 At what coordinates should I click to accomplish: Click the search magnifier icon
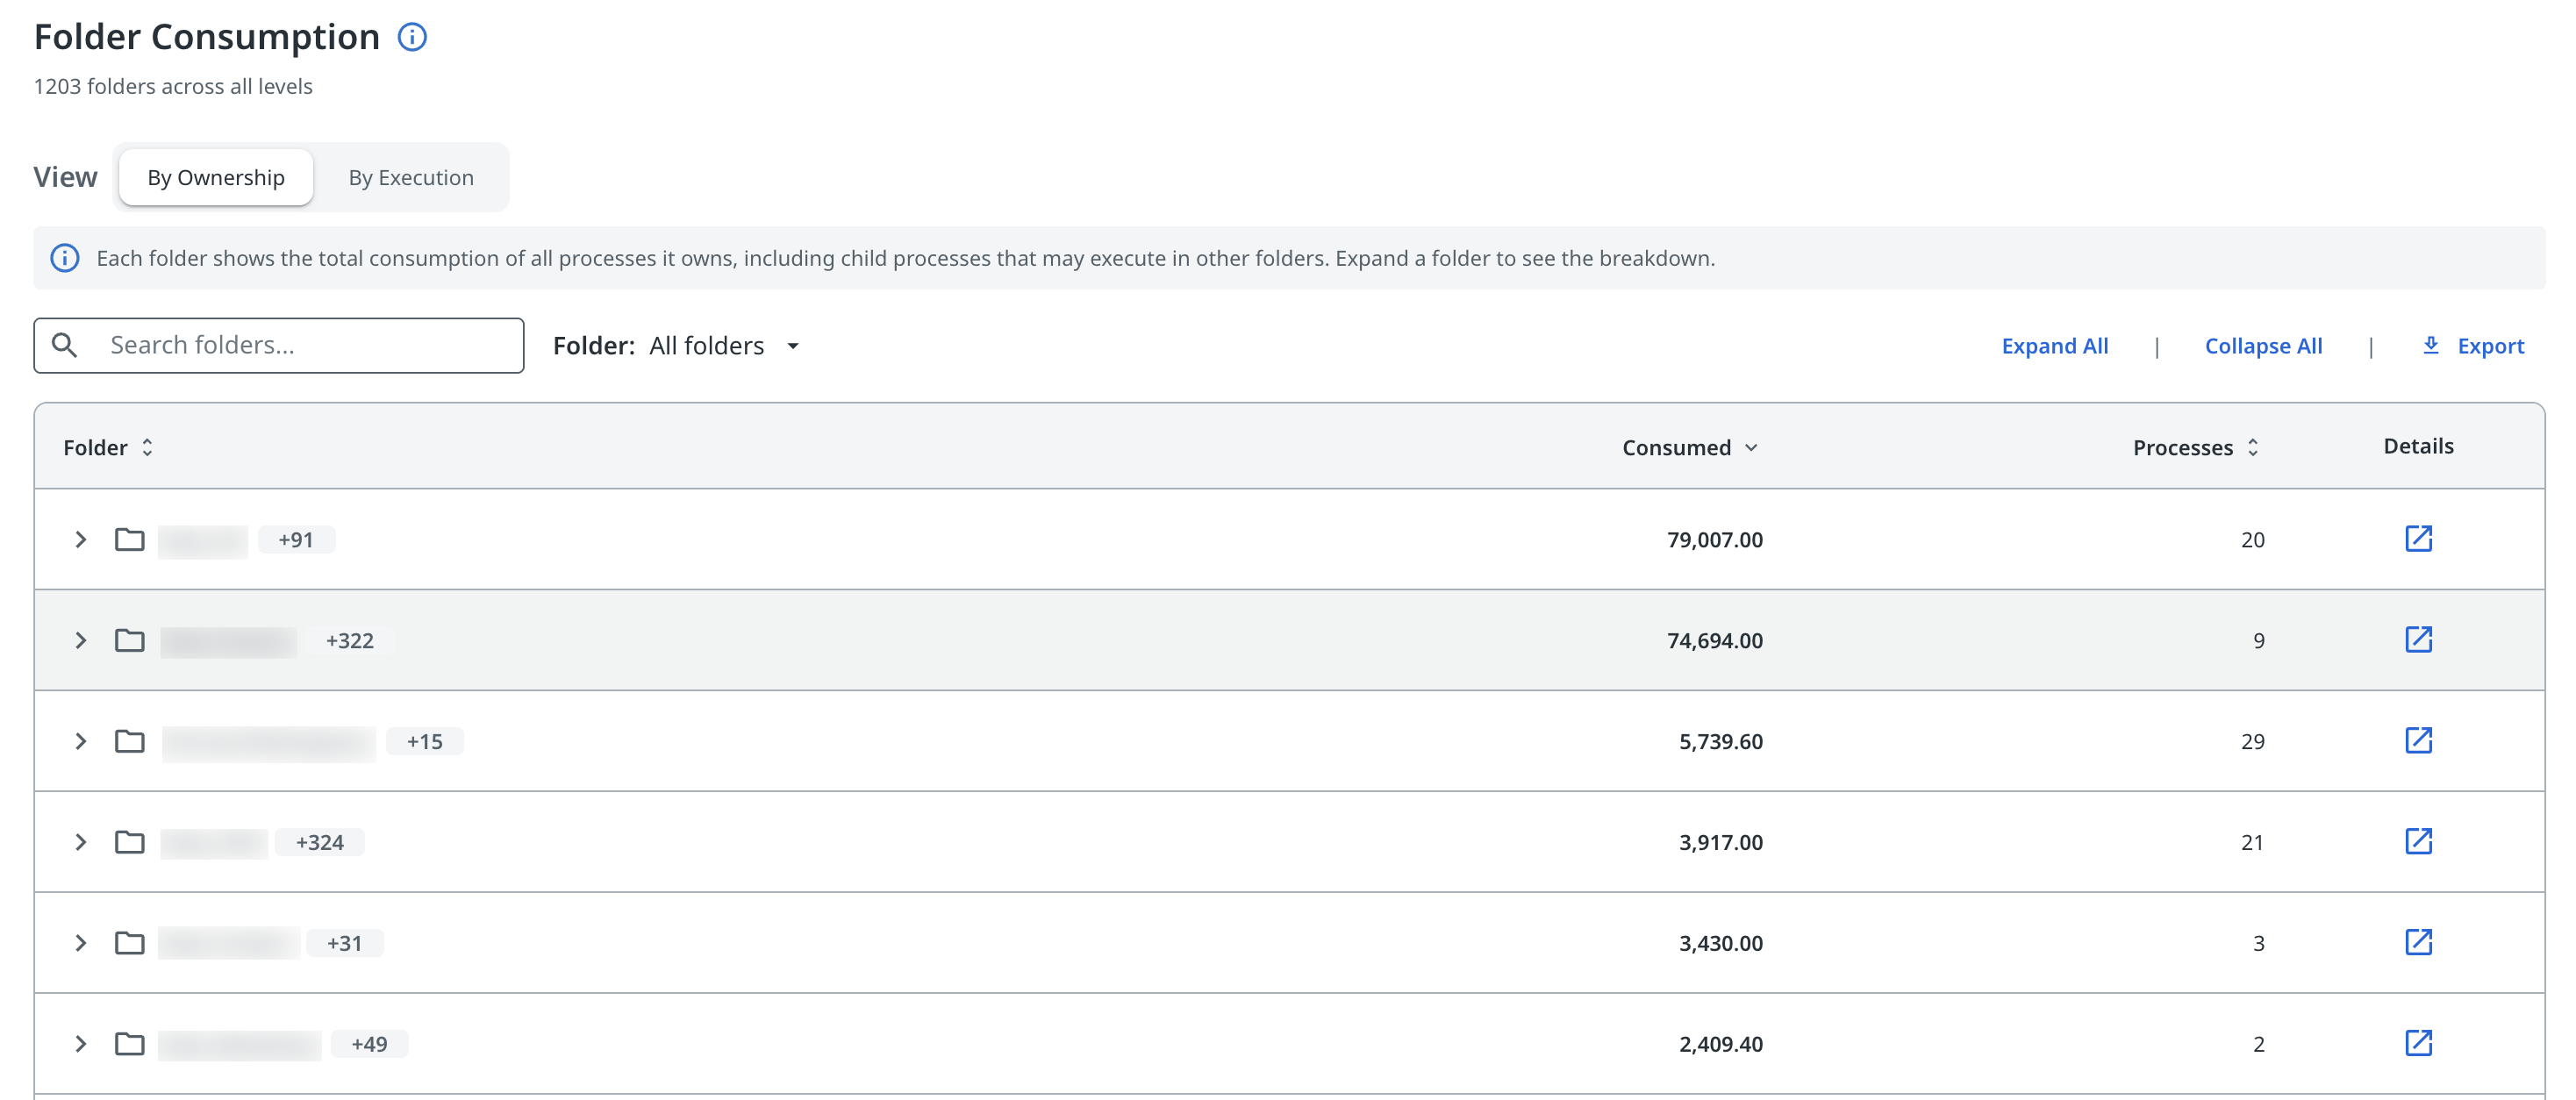click(x=65, y=345)
